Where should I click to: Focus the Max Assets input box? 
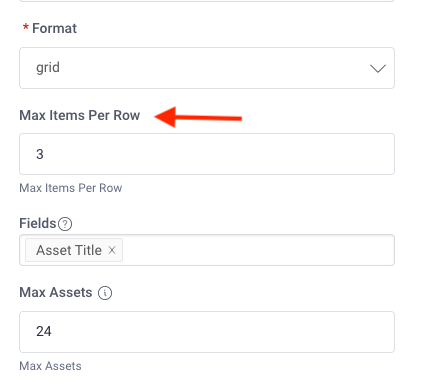(x=207, y=332)
